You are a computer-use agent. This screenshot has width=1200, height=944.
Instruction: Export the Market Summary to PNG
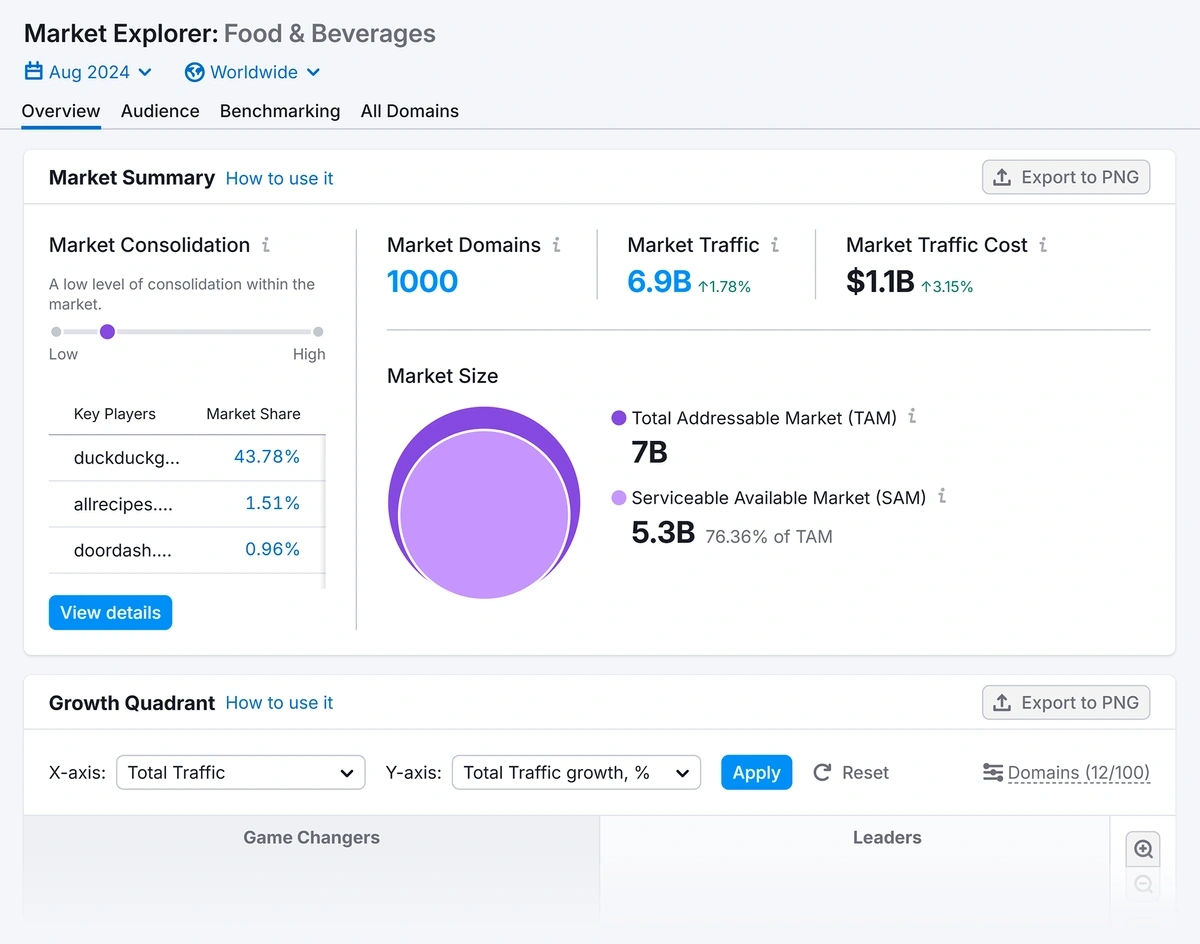(x=1066, y=177)
